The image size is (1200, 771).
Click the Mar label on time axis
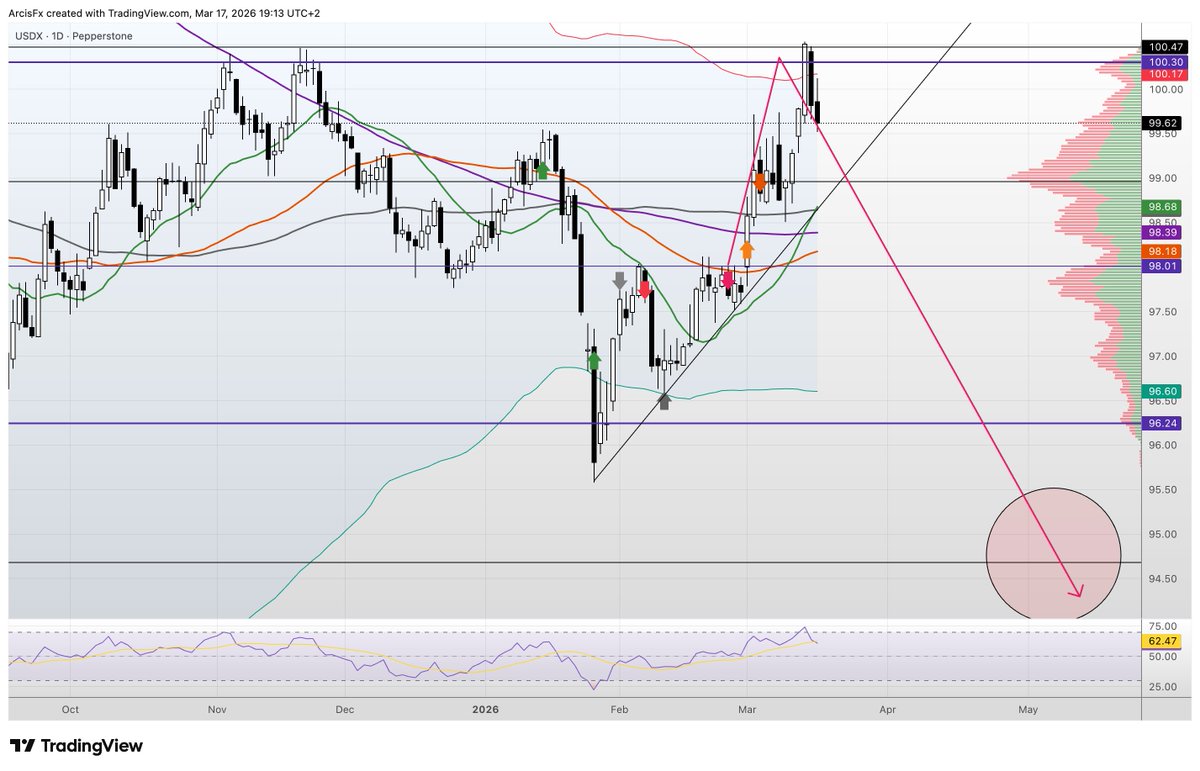coord(747,709)
